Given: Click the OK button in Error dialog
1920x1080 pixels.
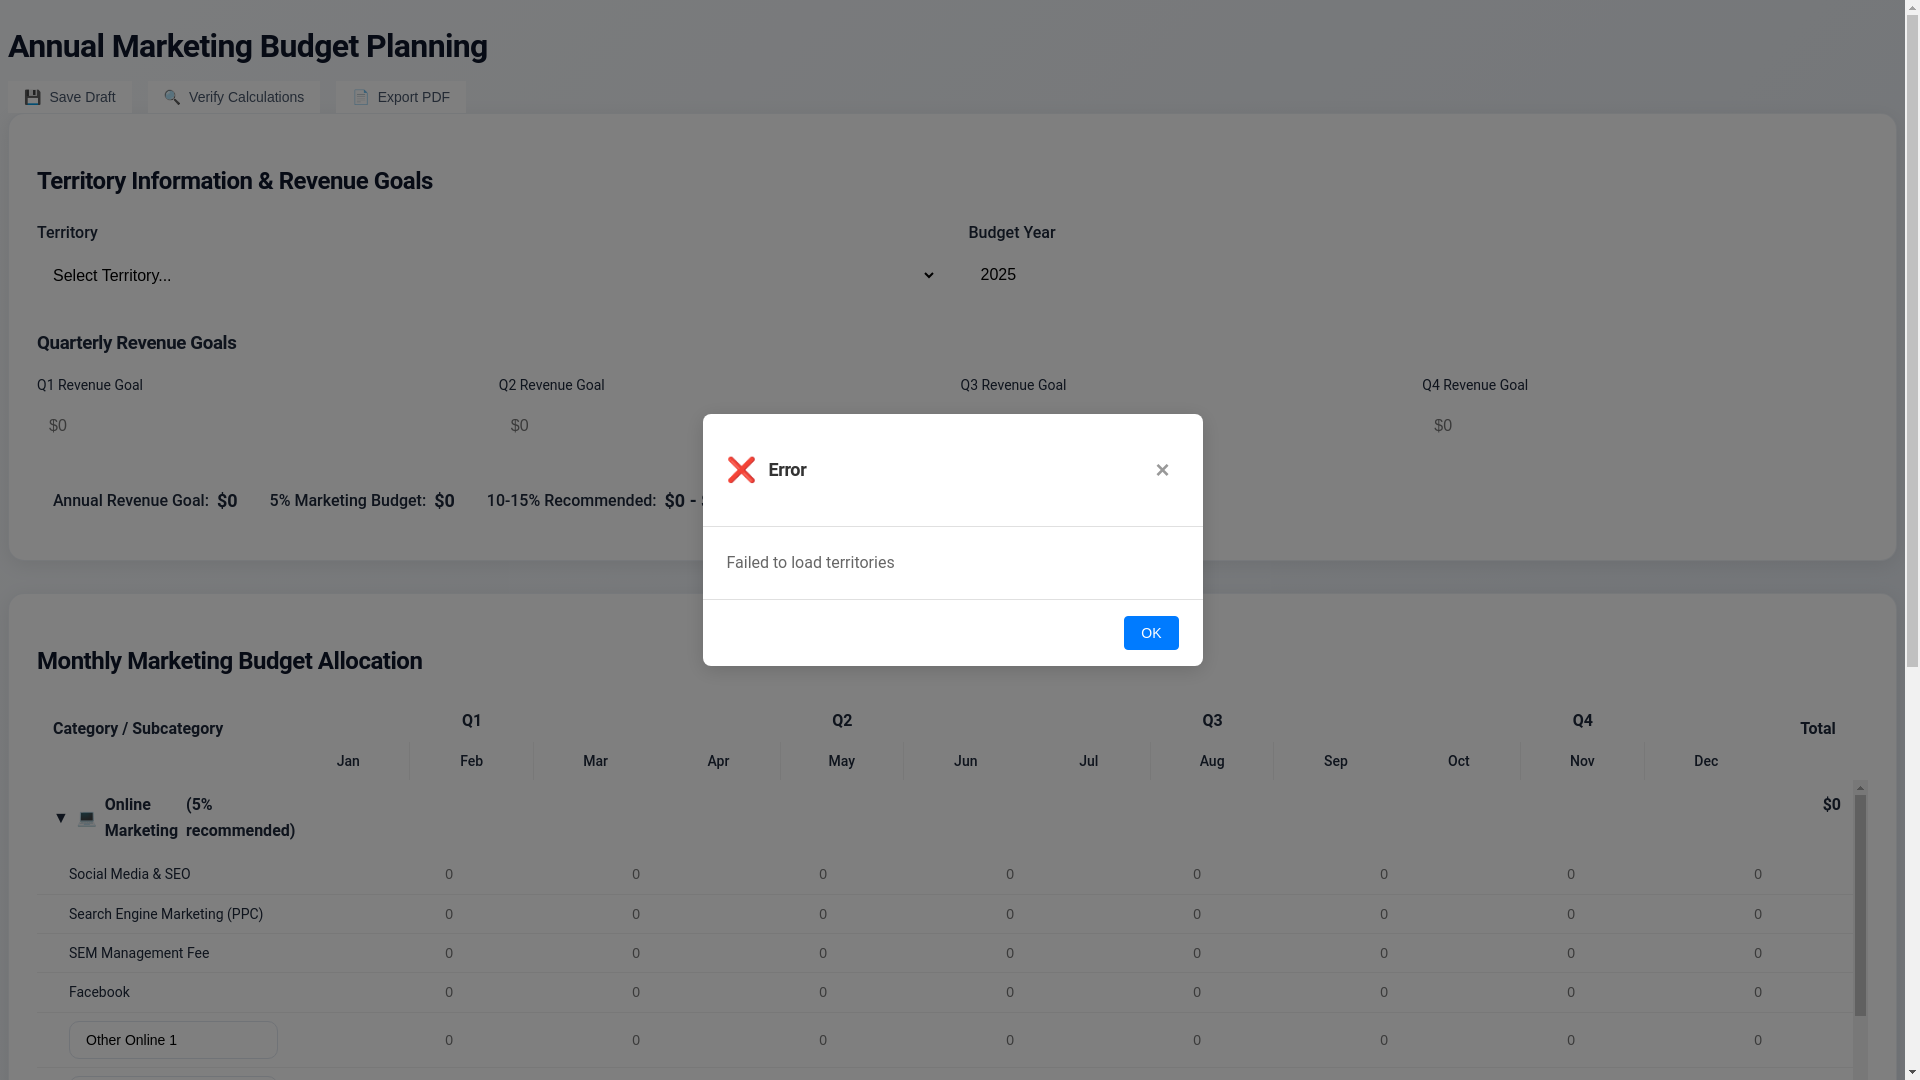Looking at the screenshot, I should (x=1151, y=633).
